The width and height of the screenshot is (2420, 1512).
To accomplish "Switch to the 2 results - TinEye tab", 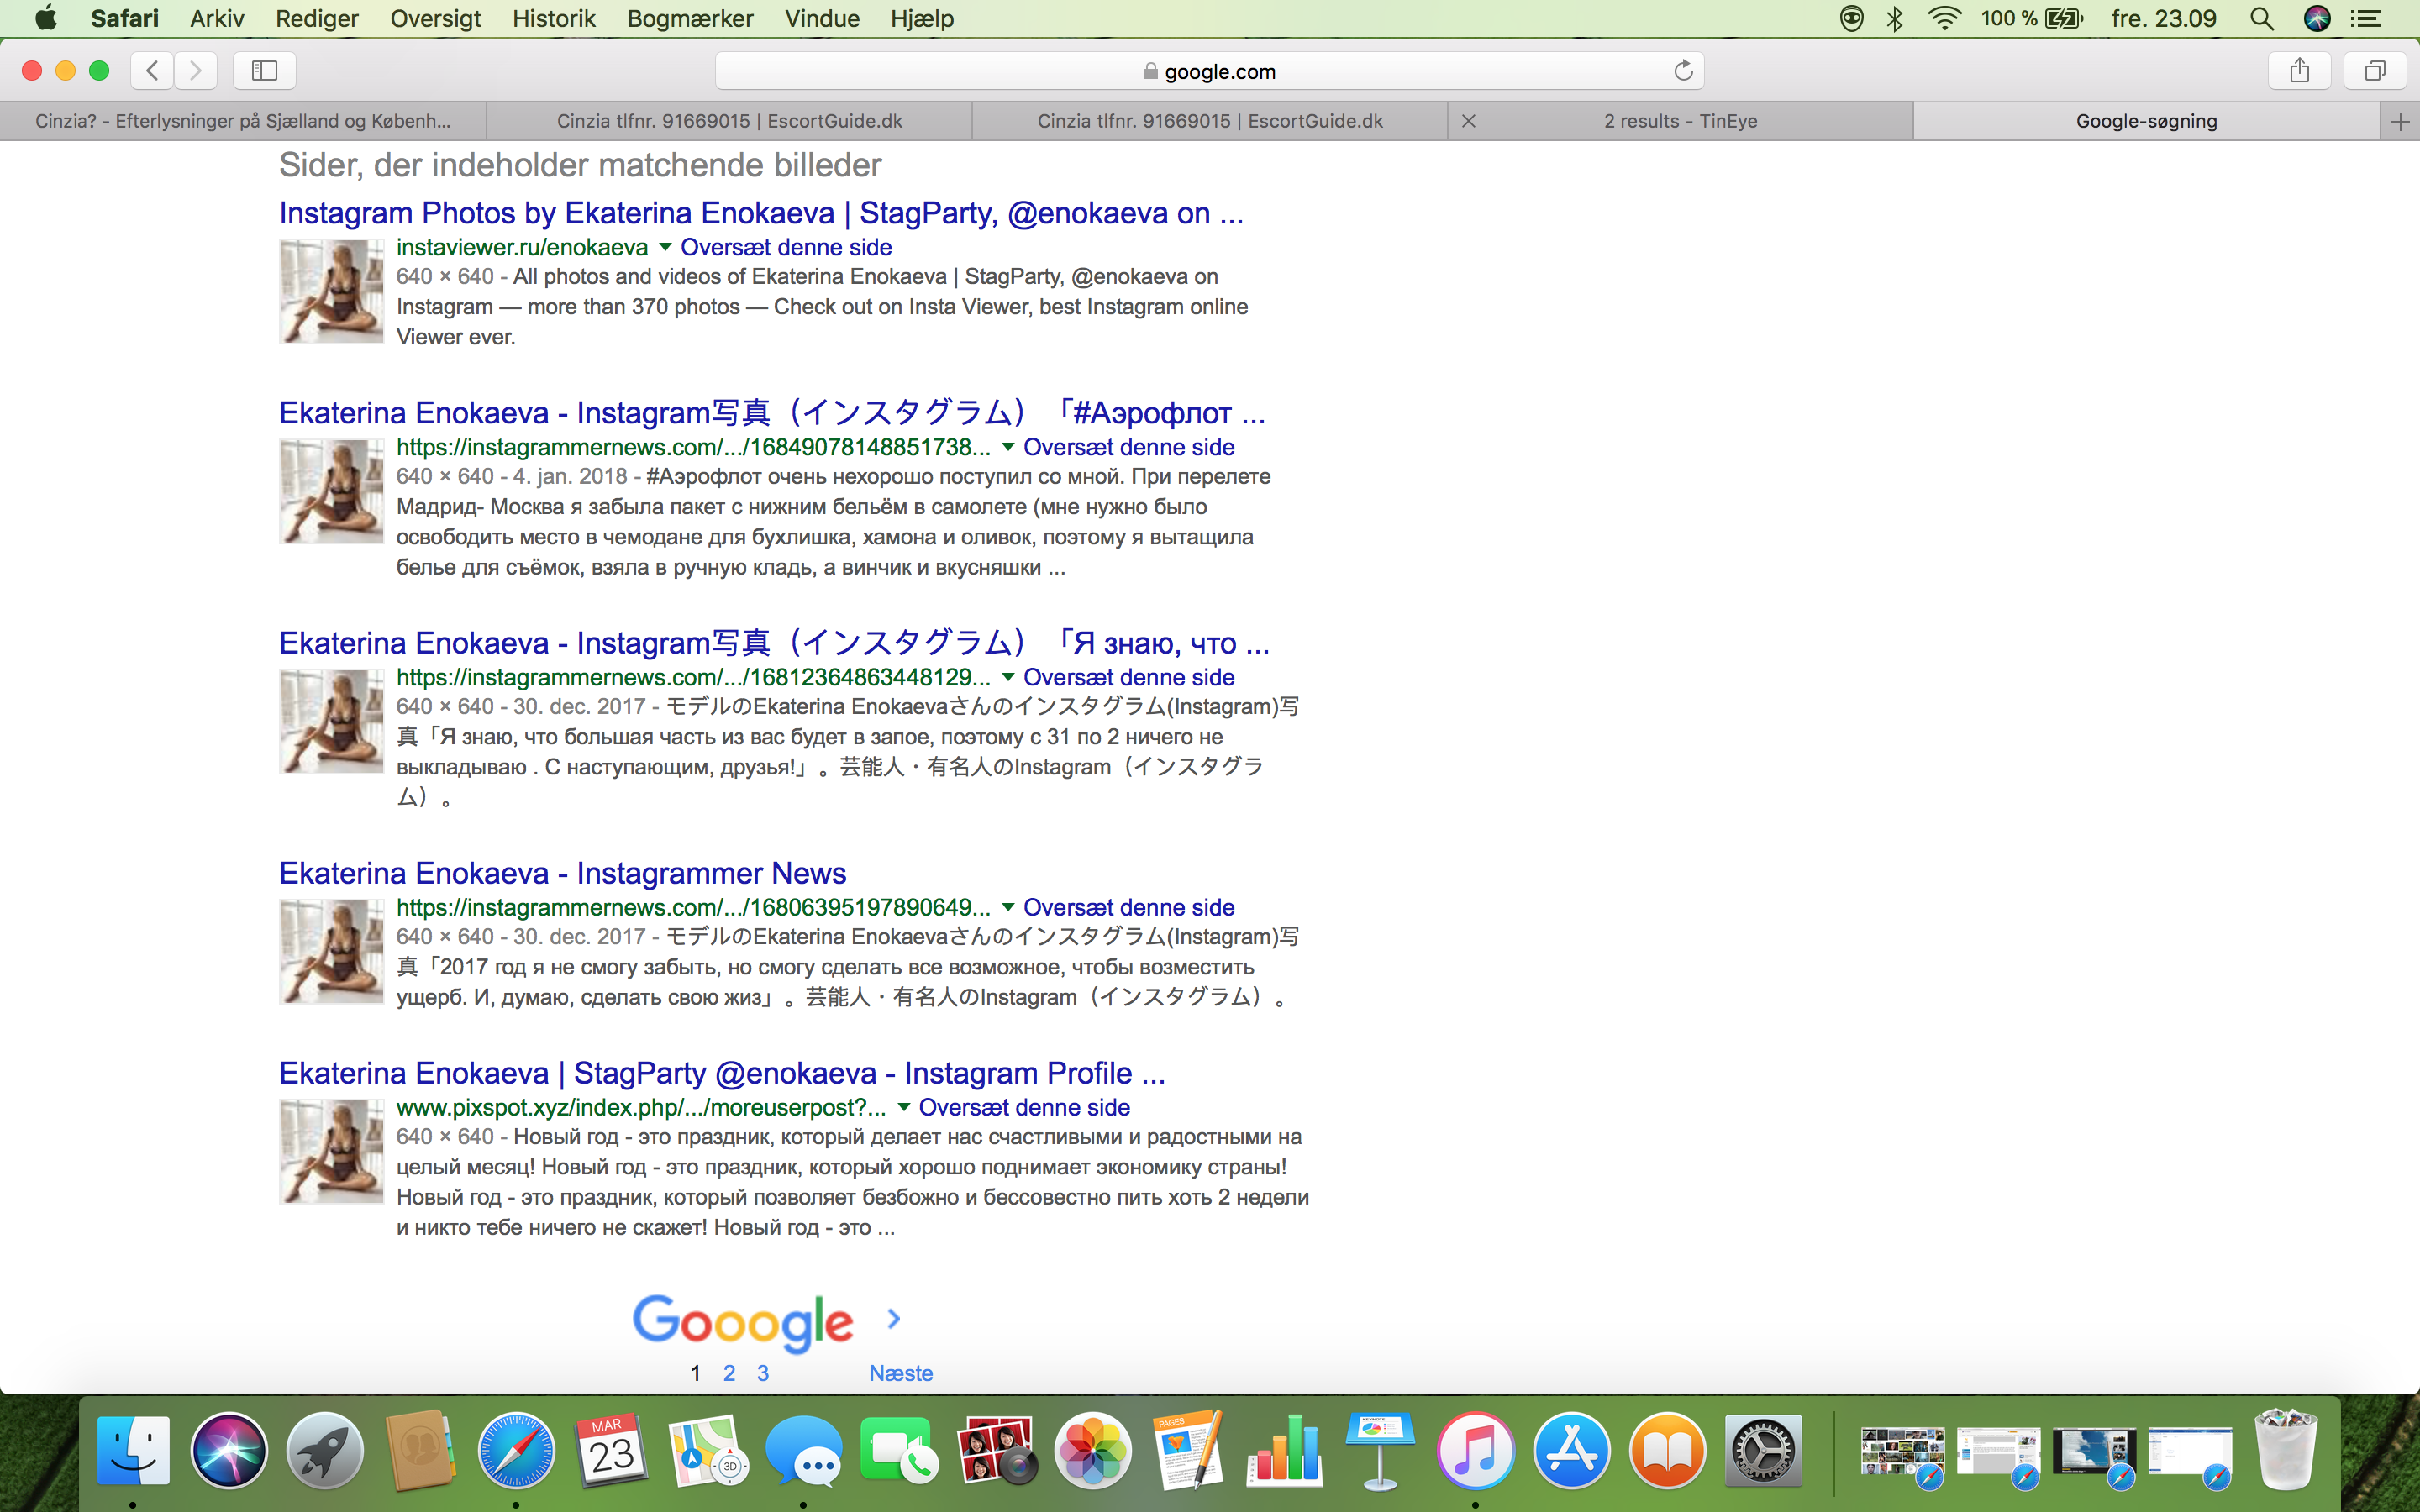I will 1680,121.
